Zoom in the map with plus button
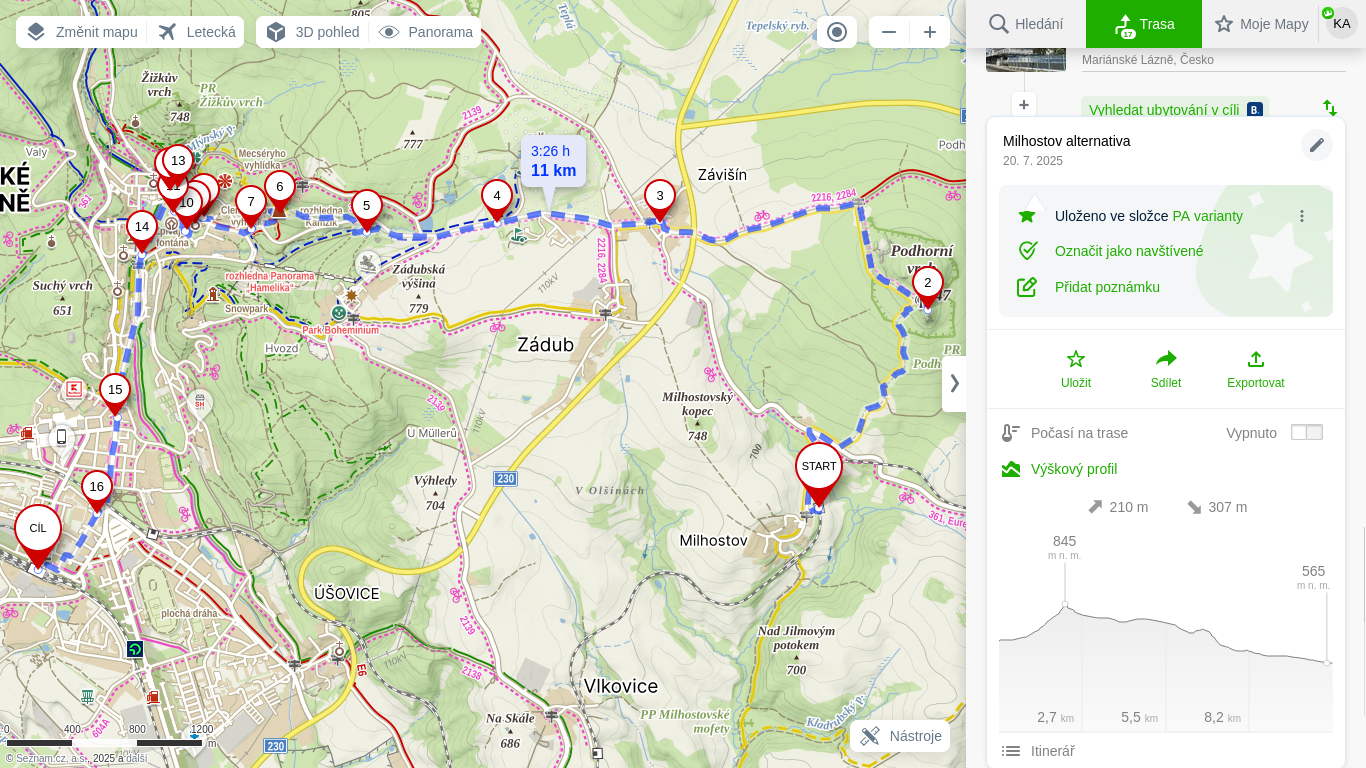This screenshot has width=1366, height=768. tap(929, 32)
